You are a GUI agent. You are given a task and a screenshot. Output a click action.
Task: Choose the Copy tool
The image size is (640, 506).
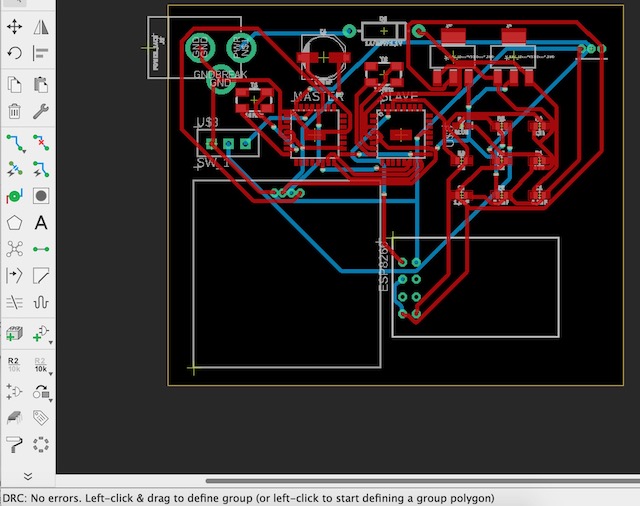14,84
